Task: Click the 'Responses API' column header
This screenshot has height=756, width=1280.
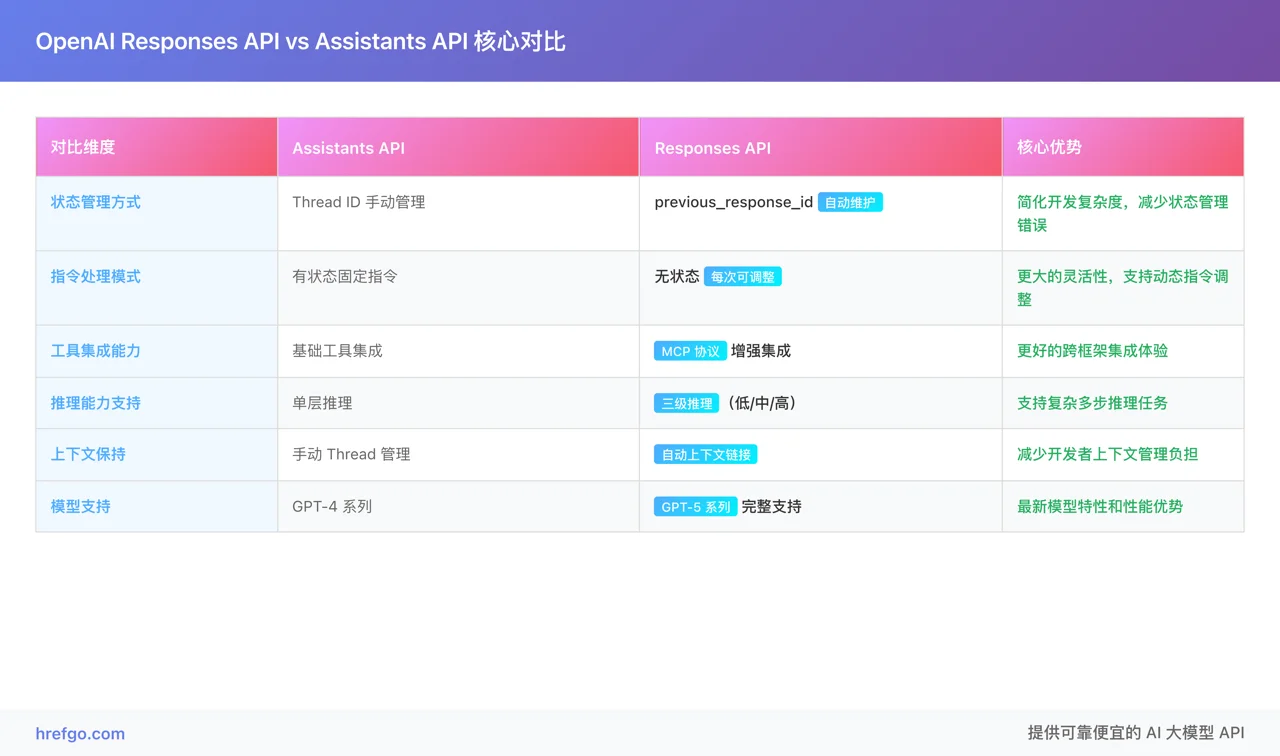Action: (x=821, y=147)
